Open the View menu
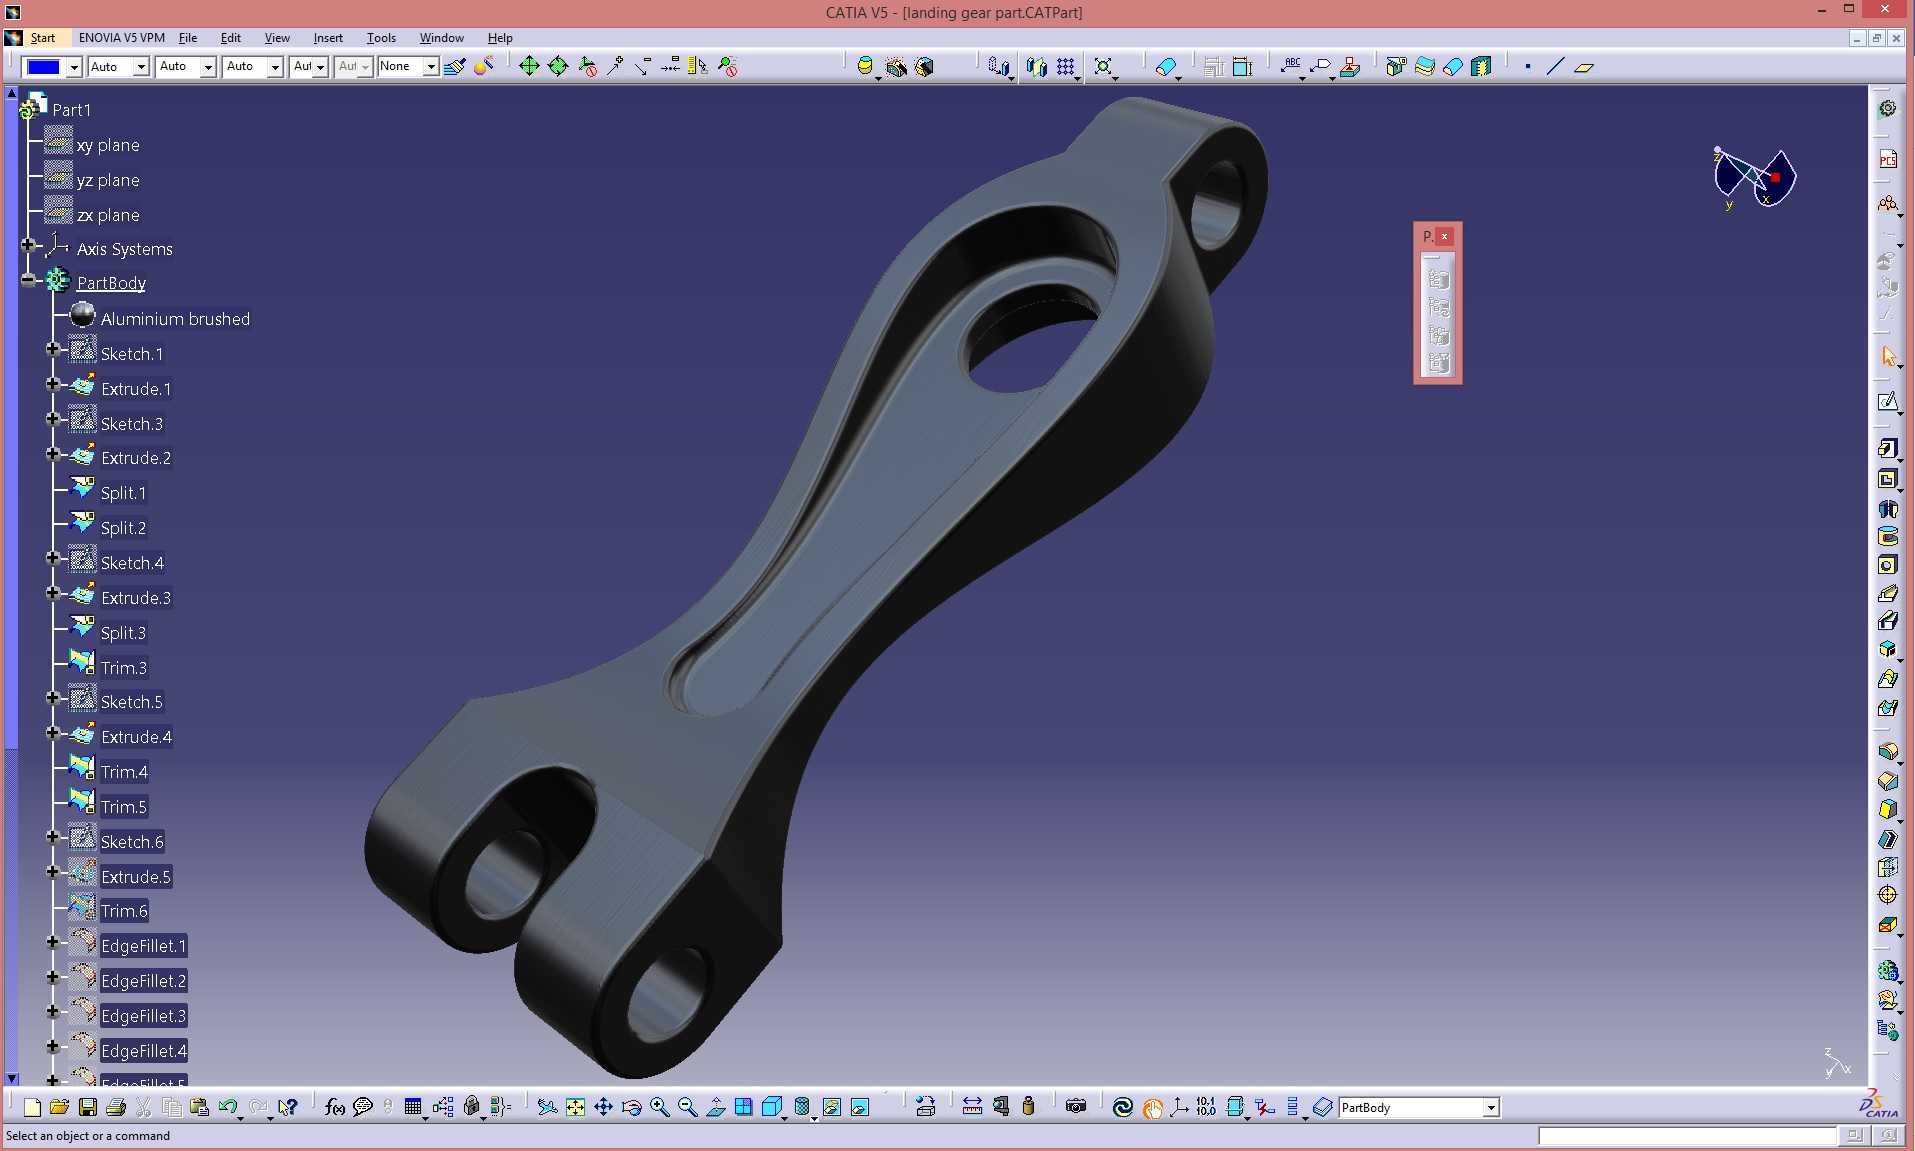Viewport: 1915px width, 1151px height. 277,38
